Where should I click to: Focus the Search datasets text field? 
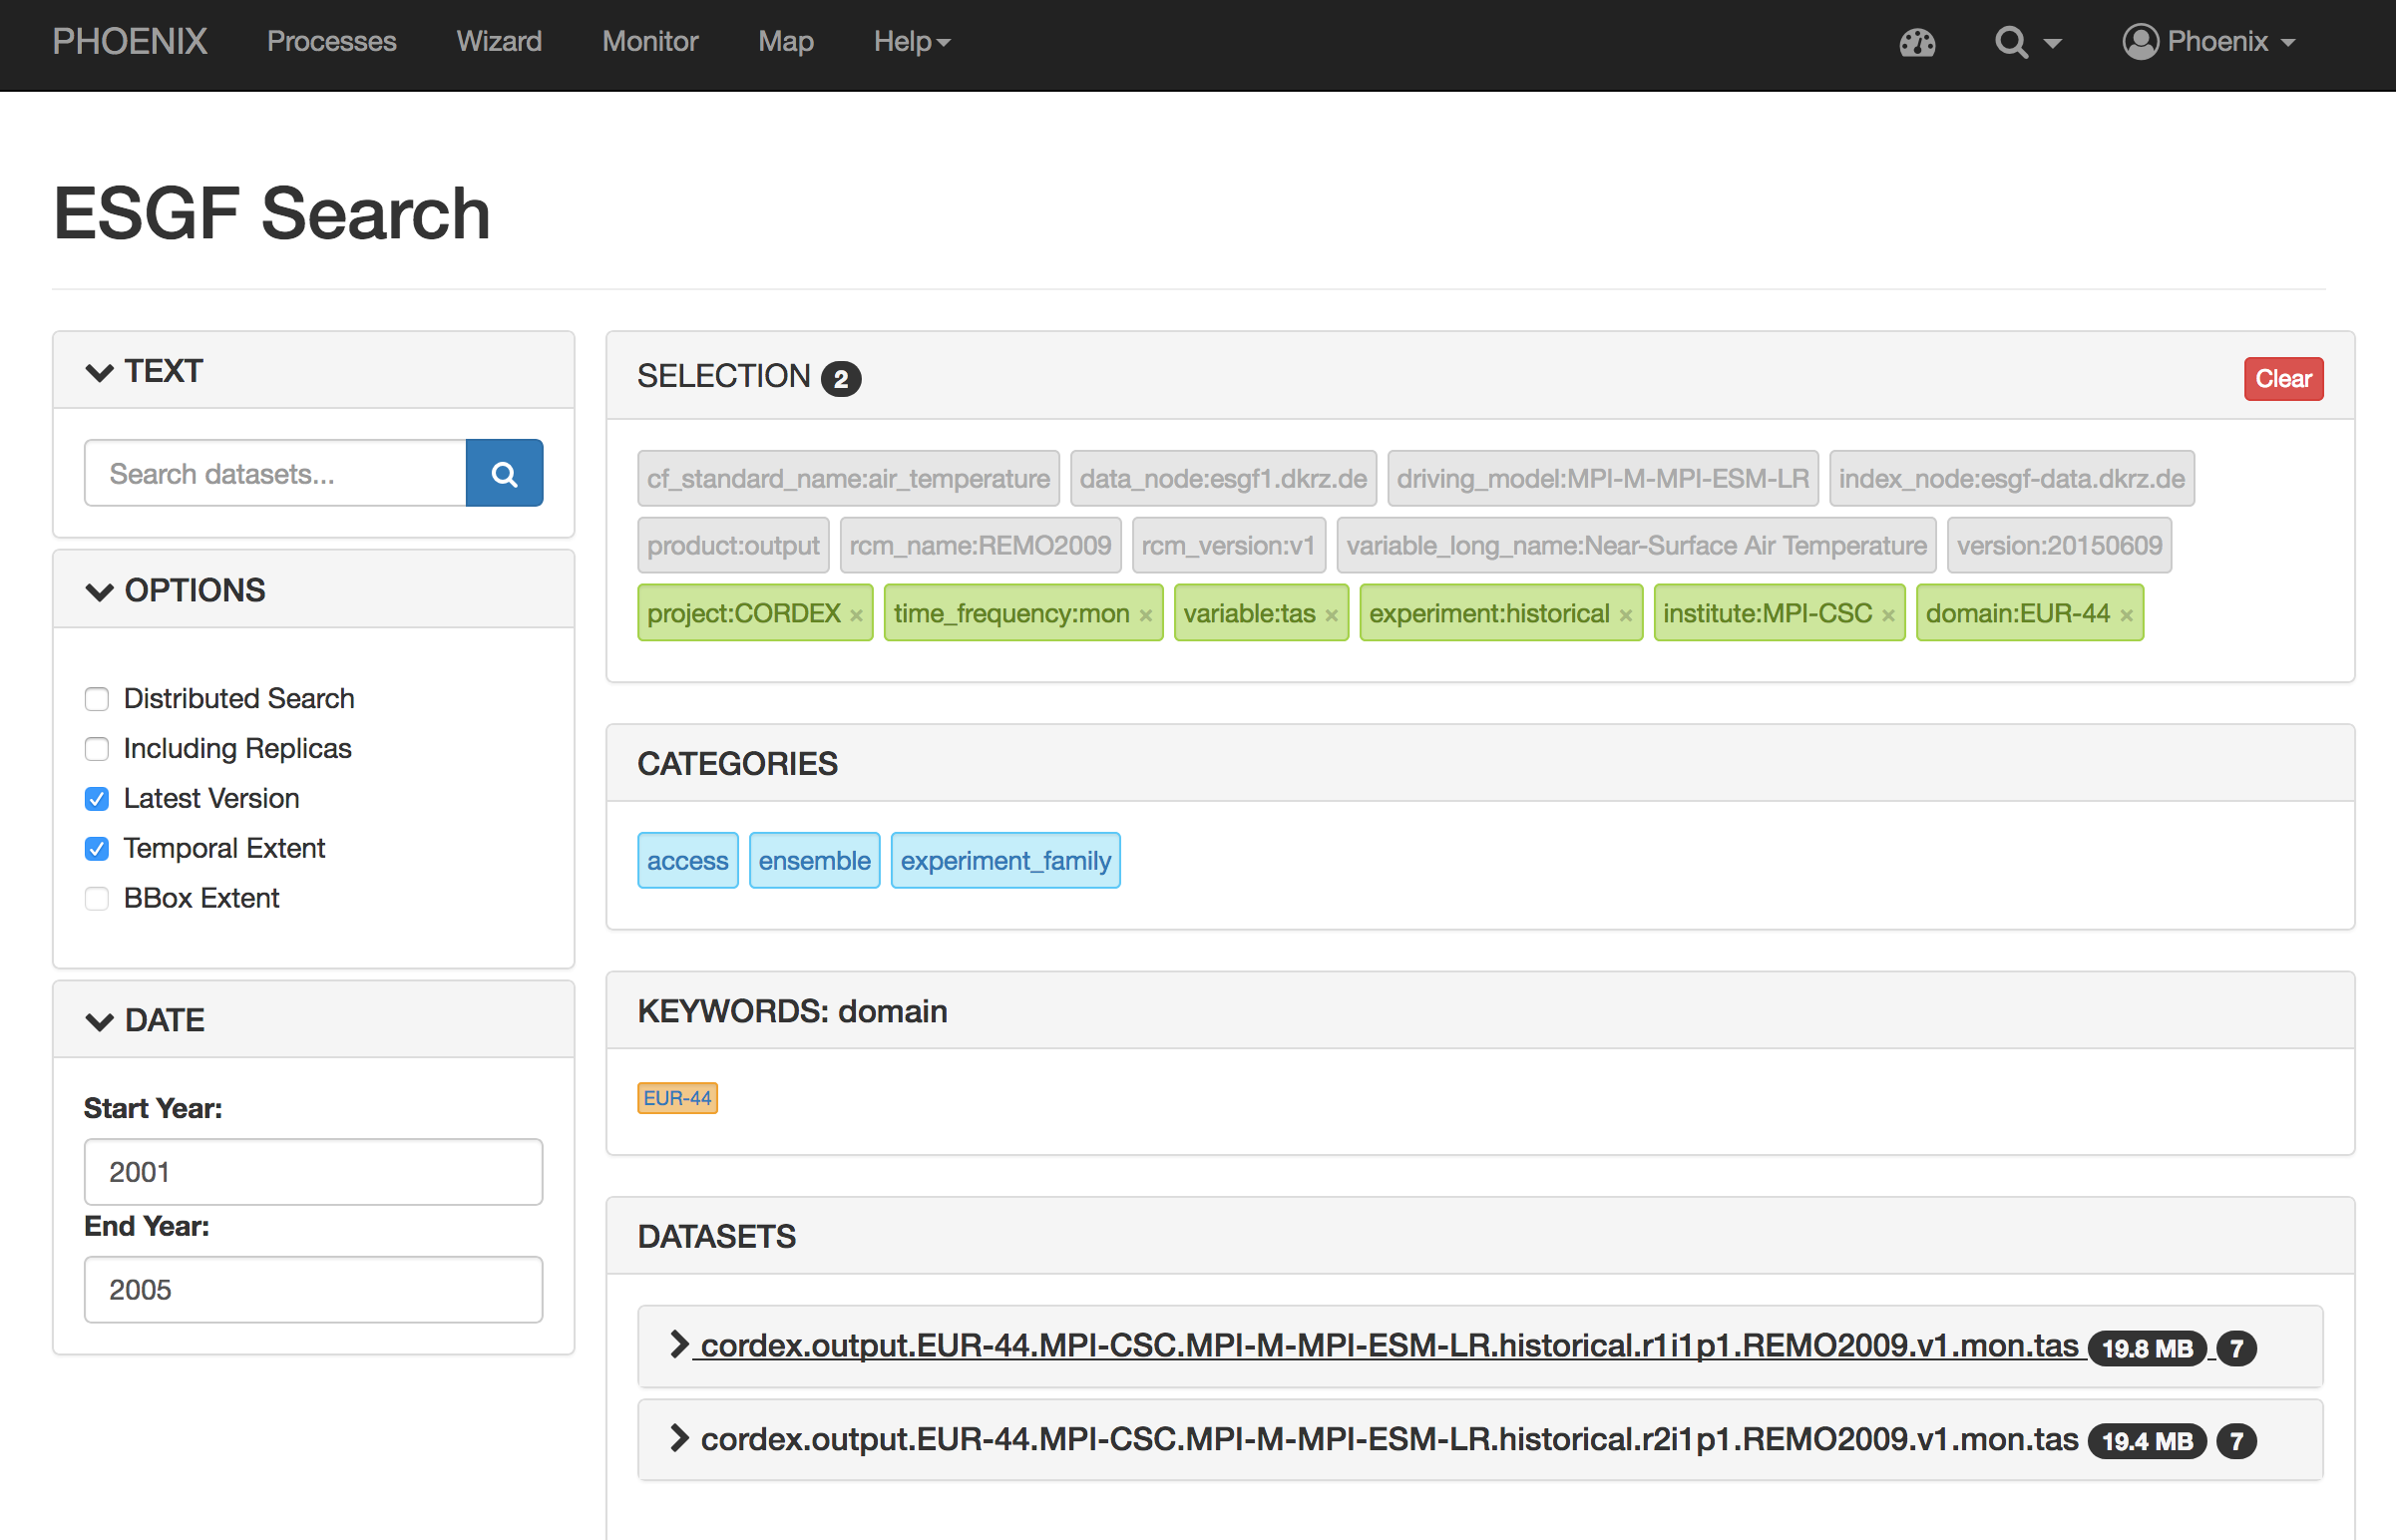tap(275, 473)
